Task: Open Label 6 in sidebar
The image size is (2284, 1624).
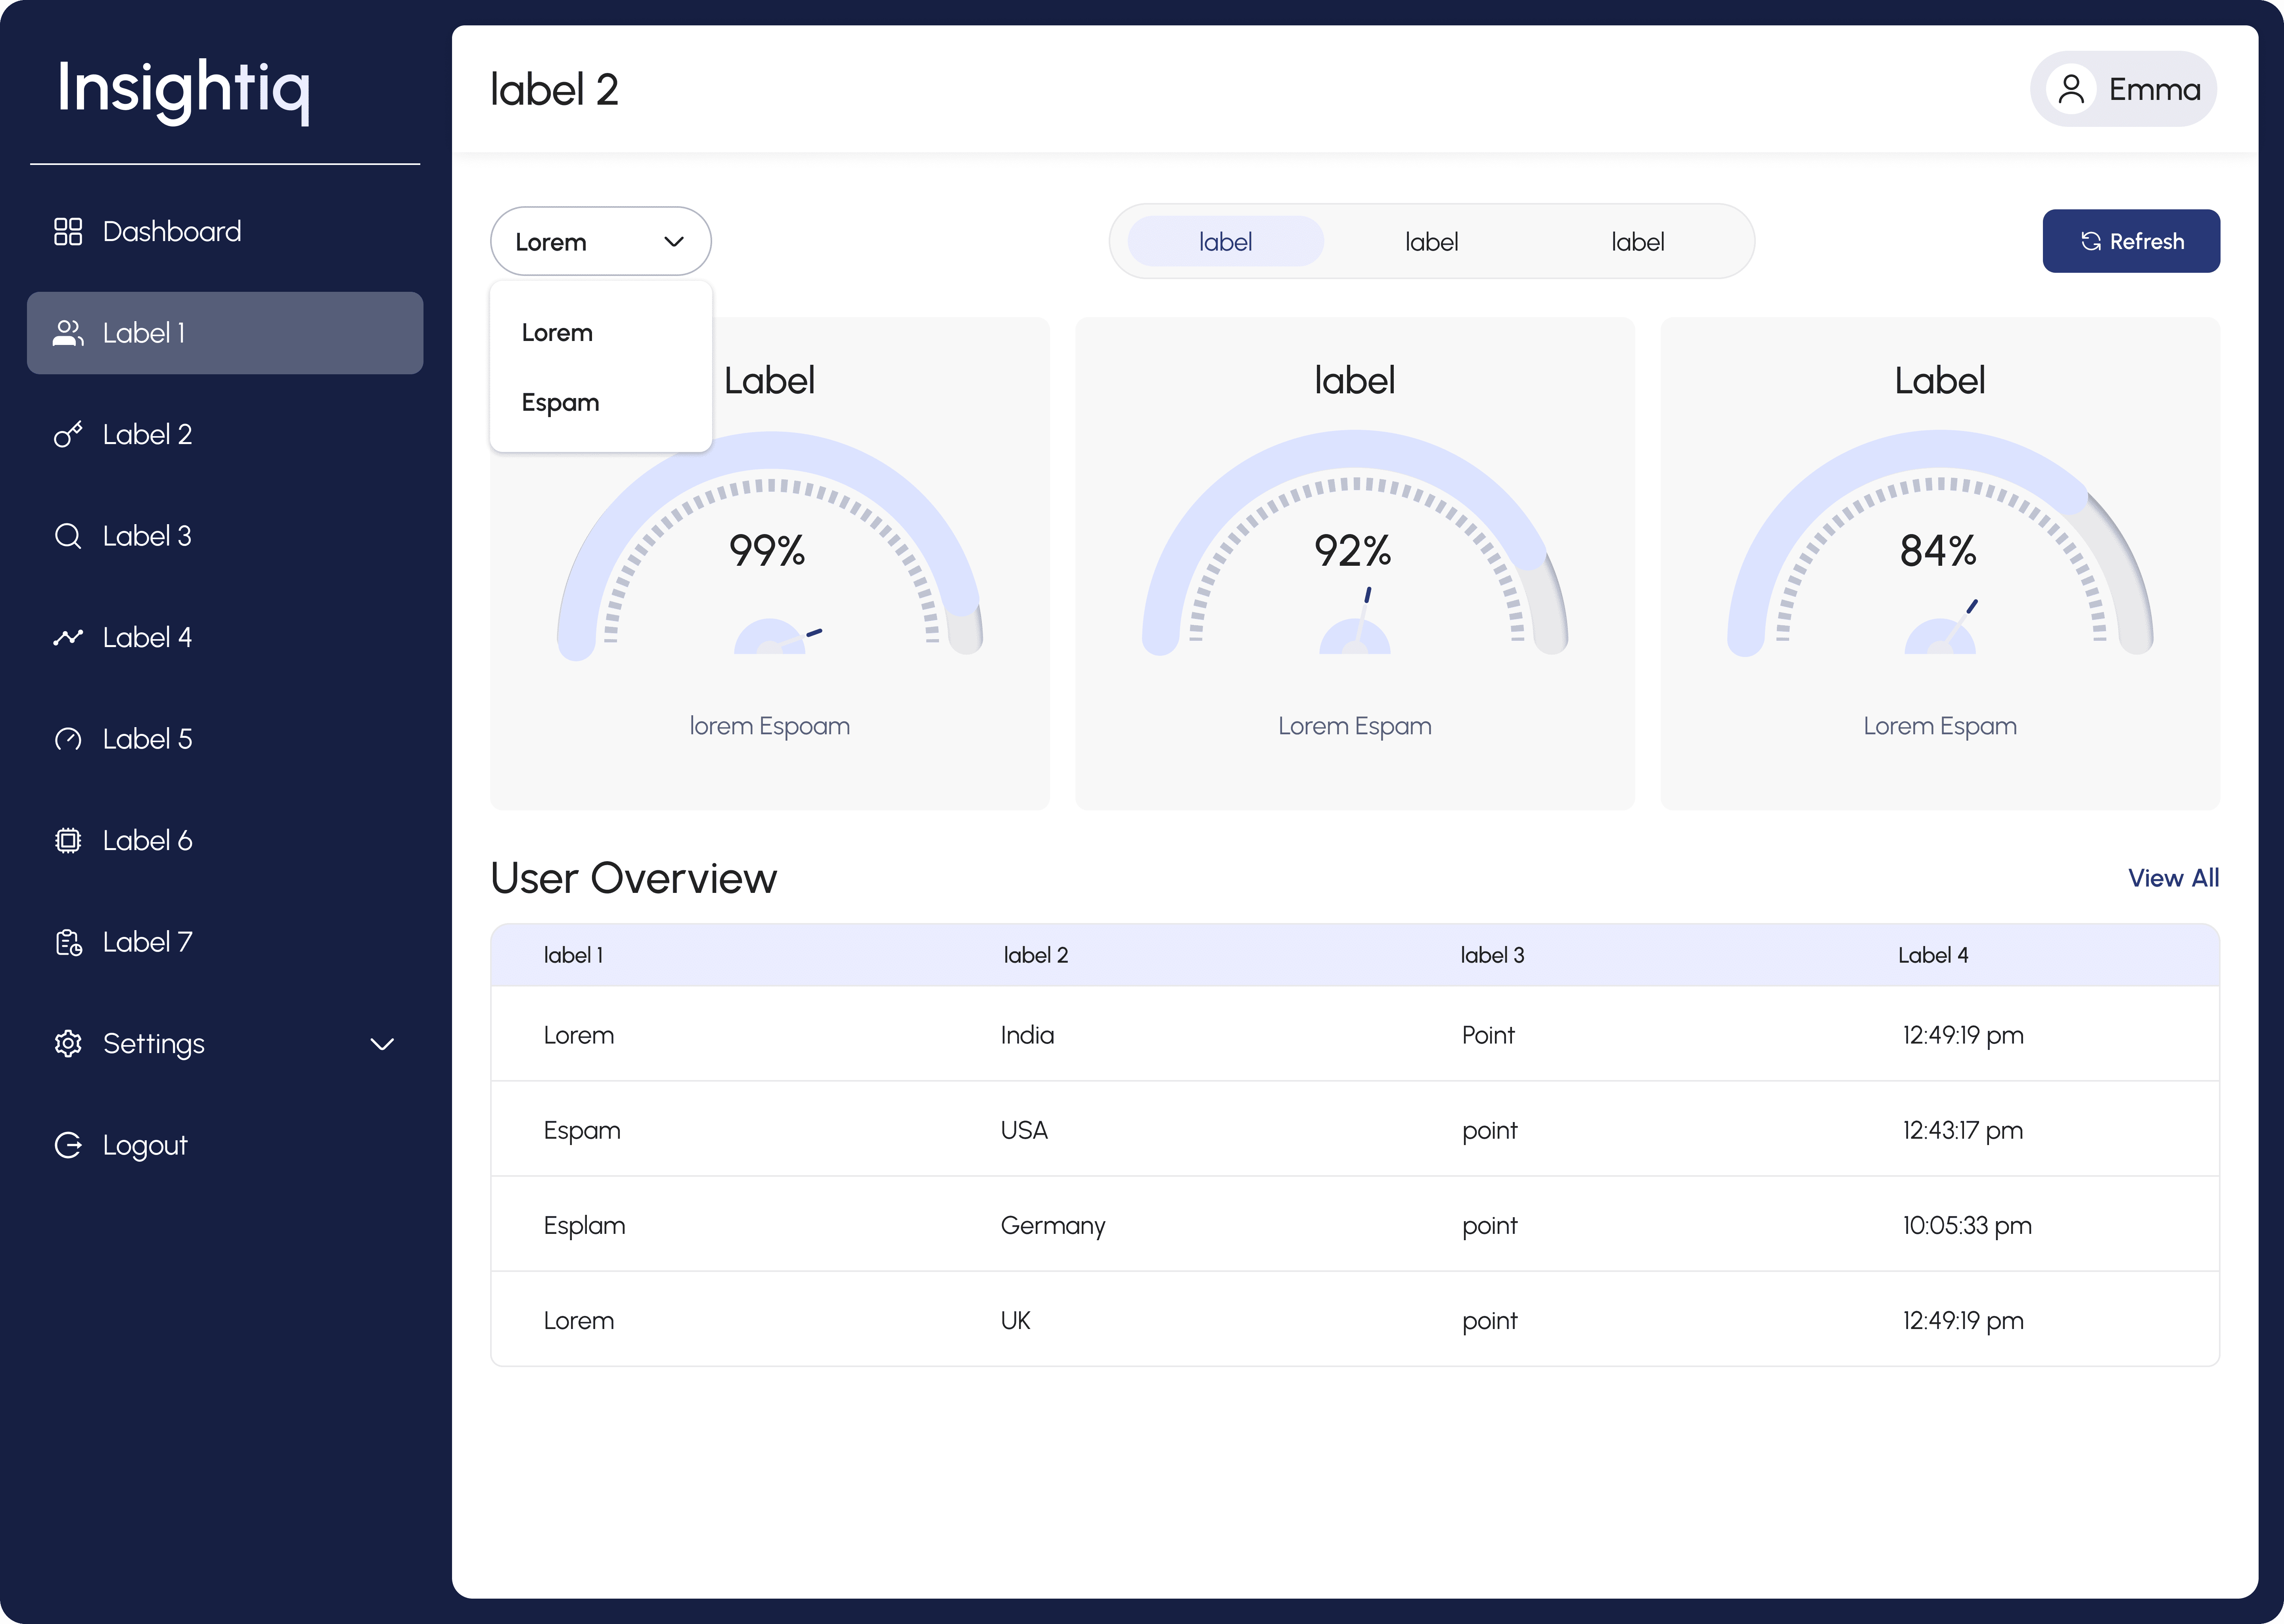Action: pos(225,840)
